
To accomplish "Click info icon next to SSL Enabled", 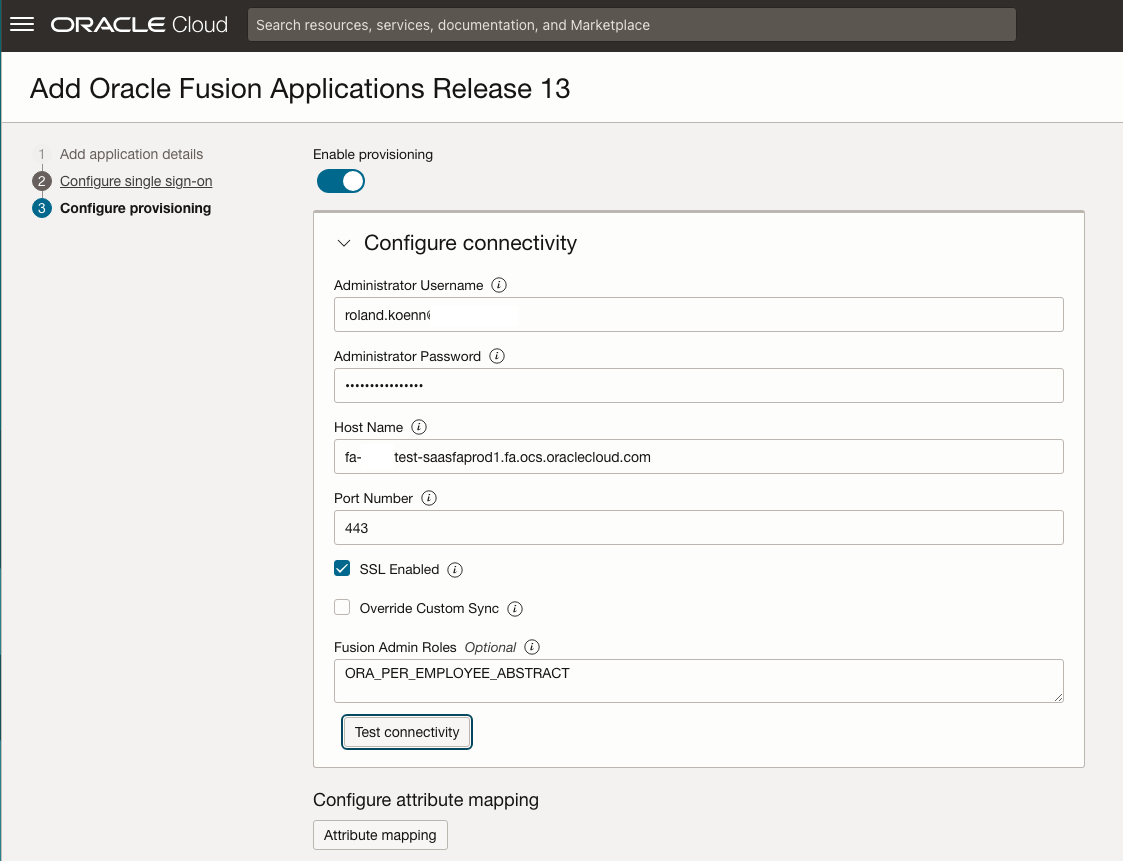I will tap(455, 570).
